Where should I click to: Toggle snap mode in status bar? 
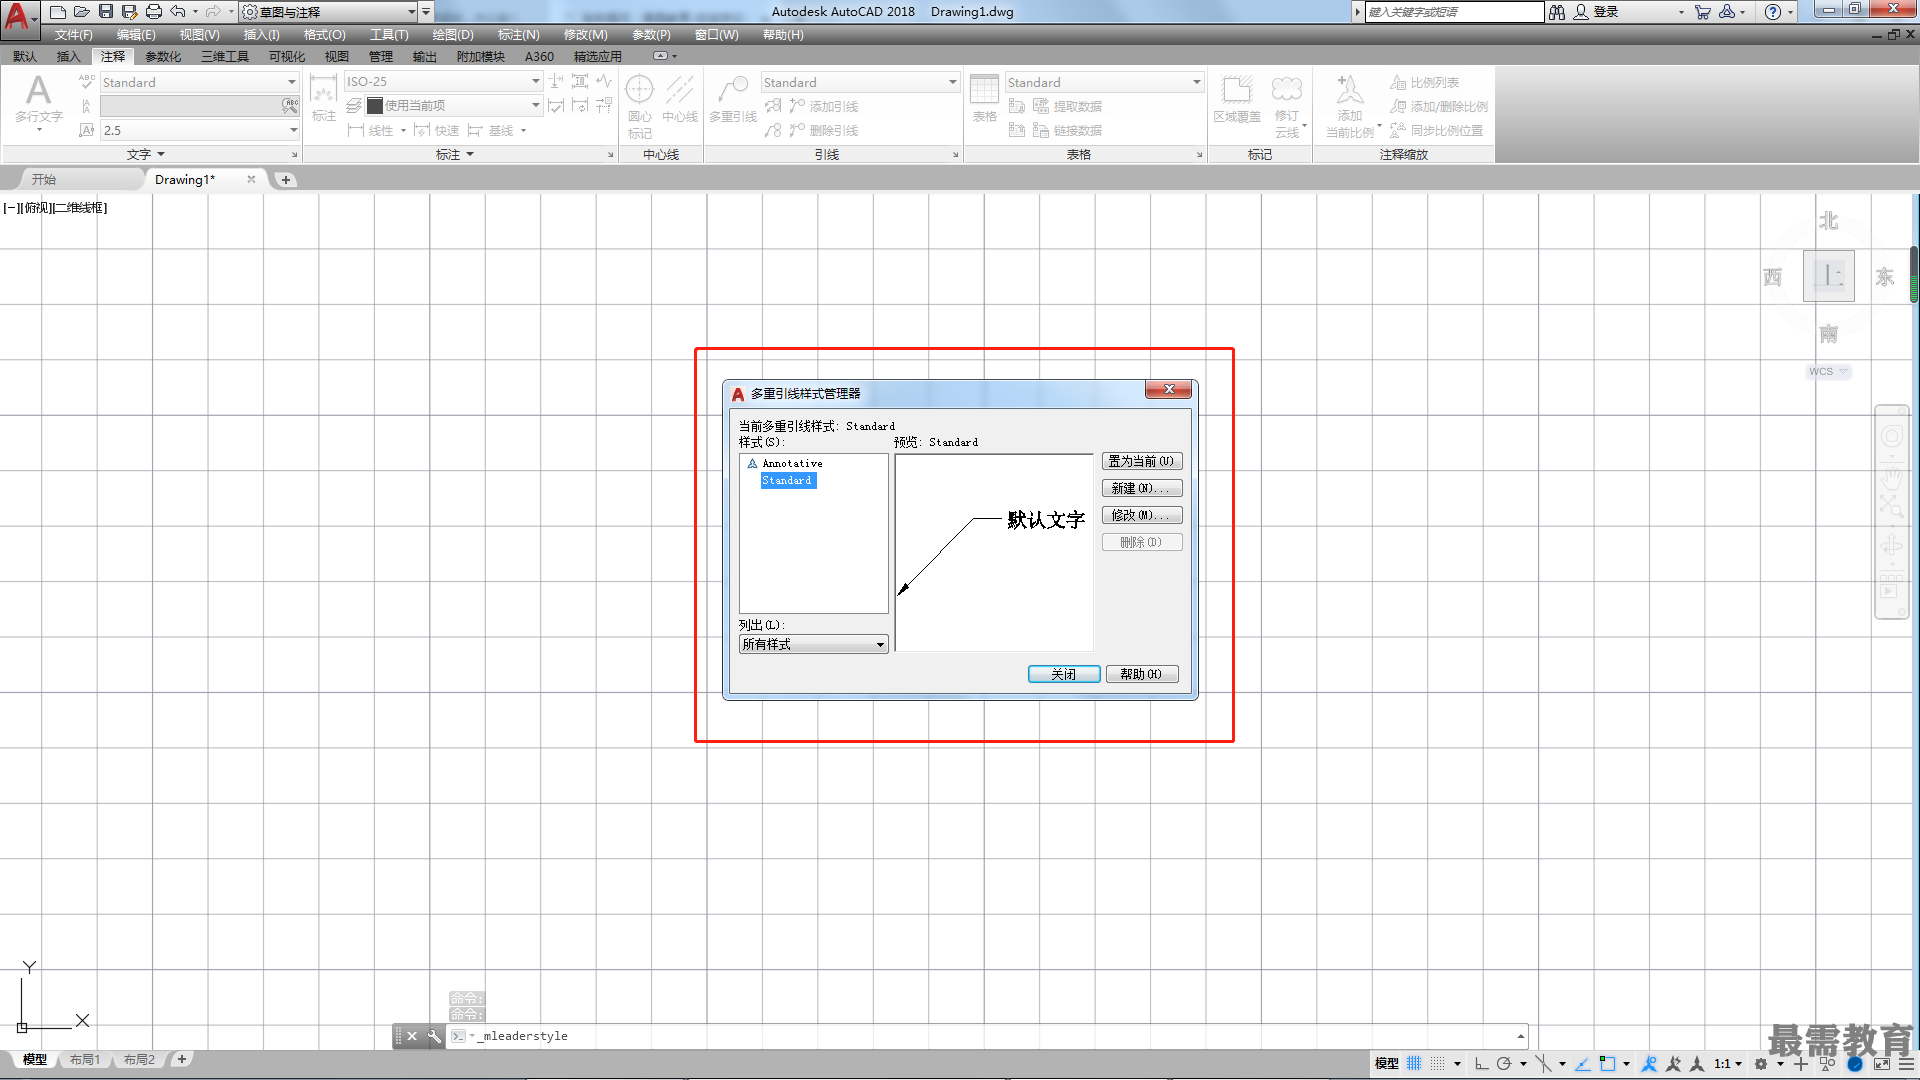pos(1437,1064)
